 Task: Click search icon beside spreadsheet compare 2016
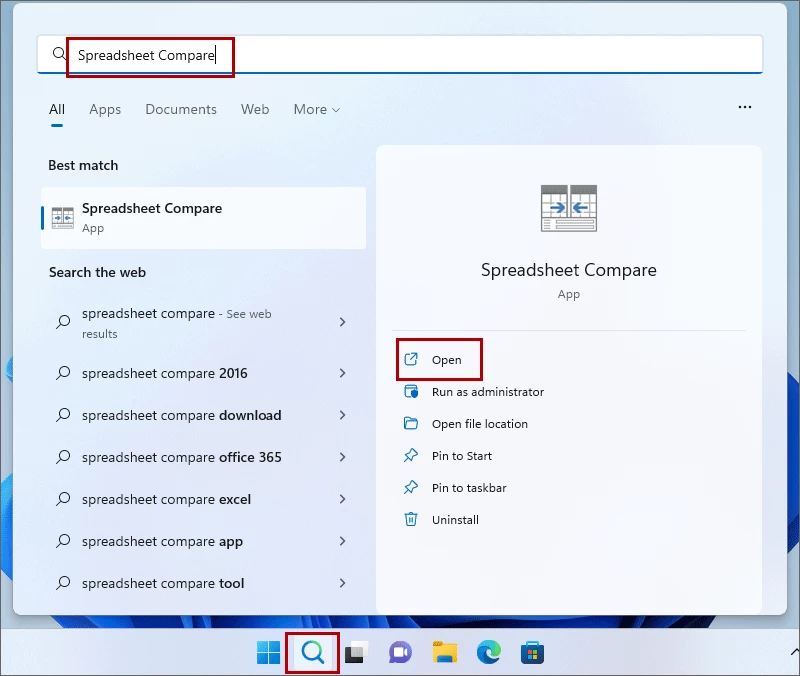(63, 373)
